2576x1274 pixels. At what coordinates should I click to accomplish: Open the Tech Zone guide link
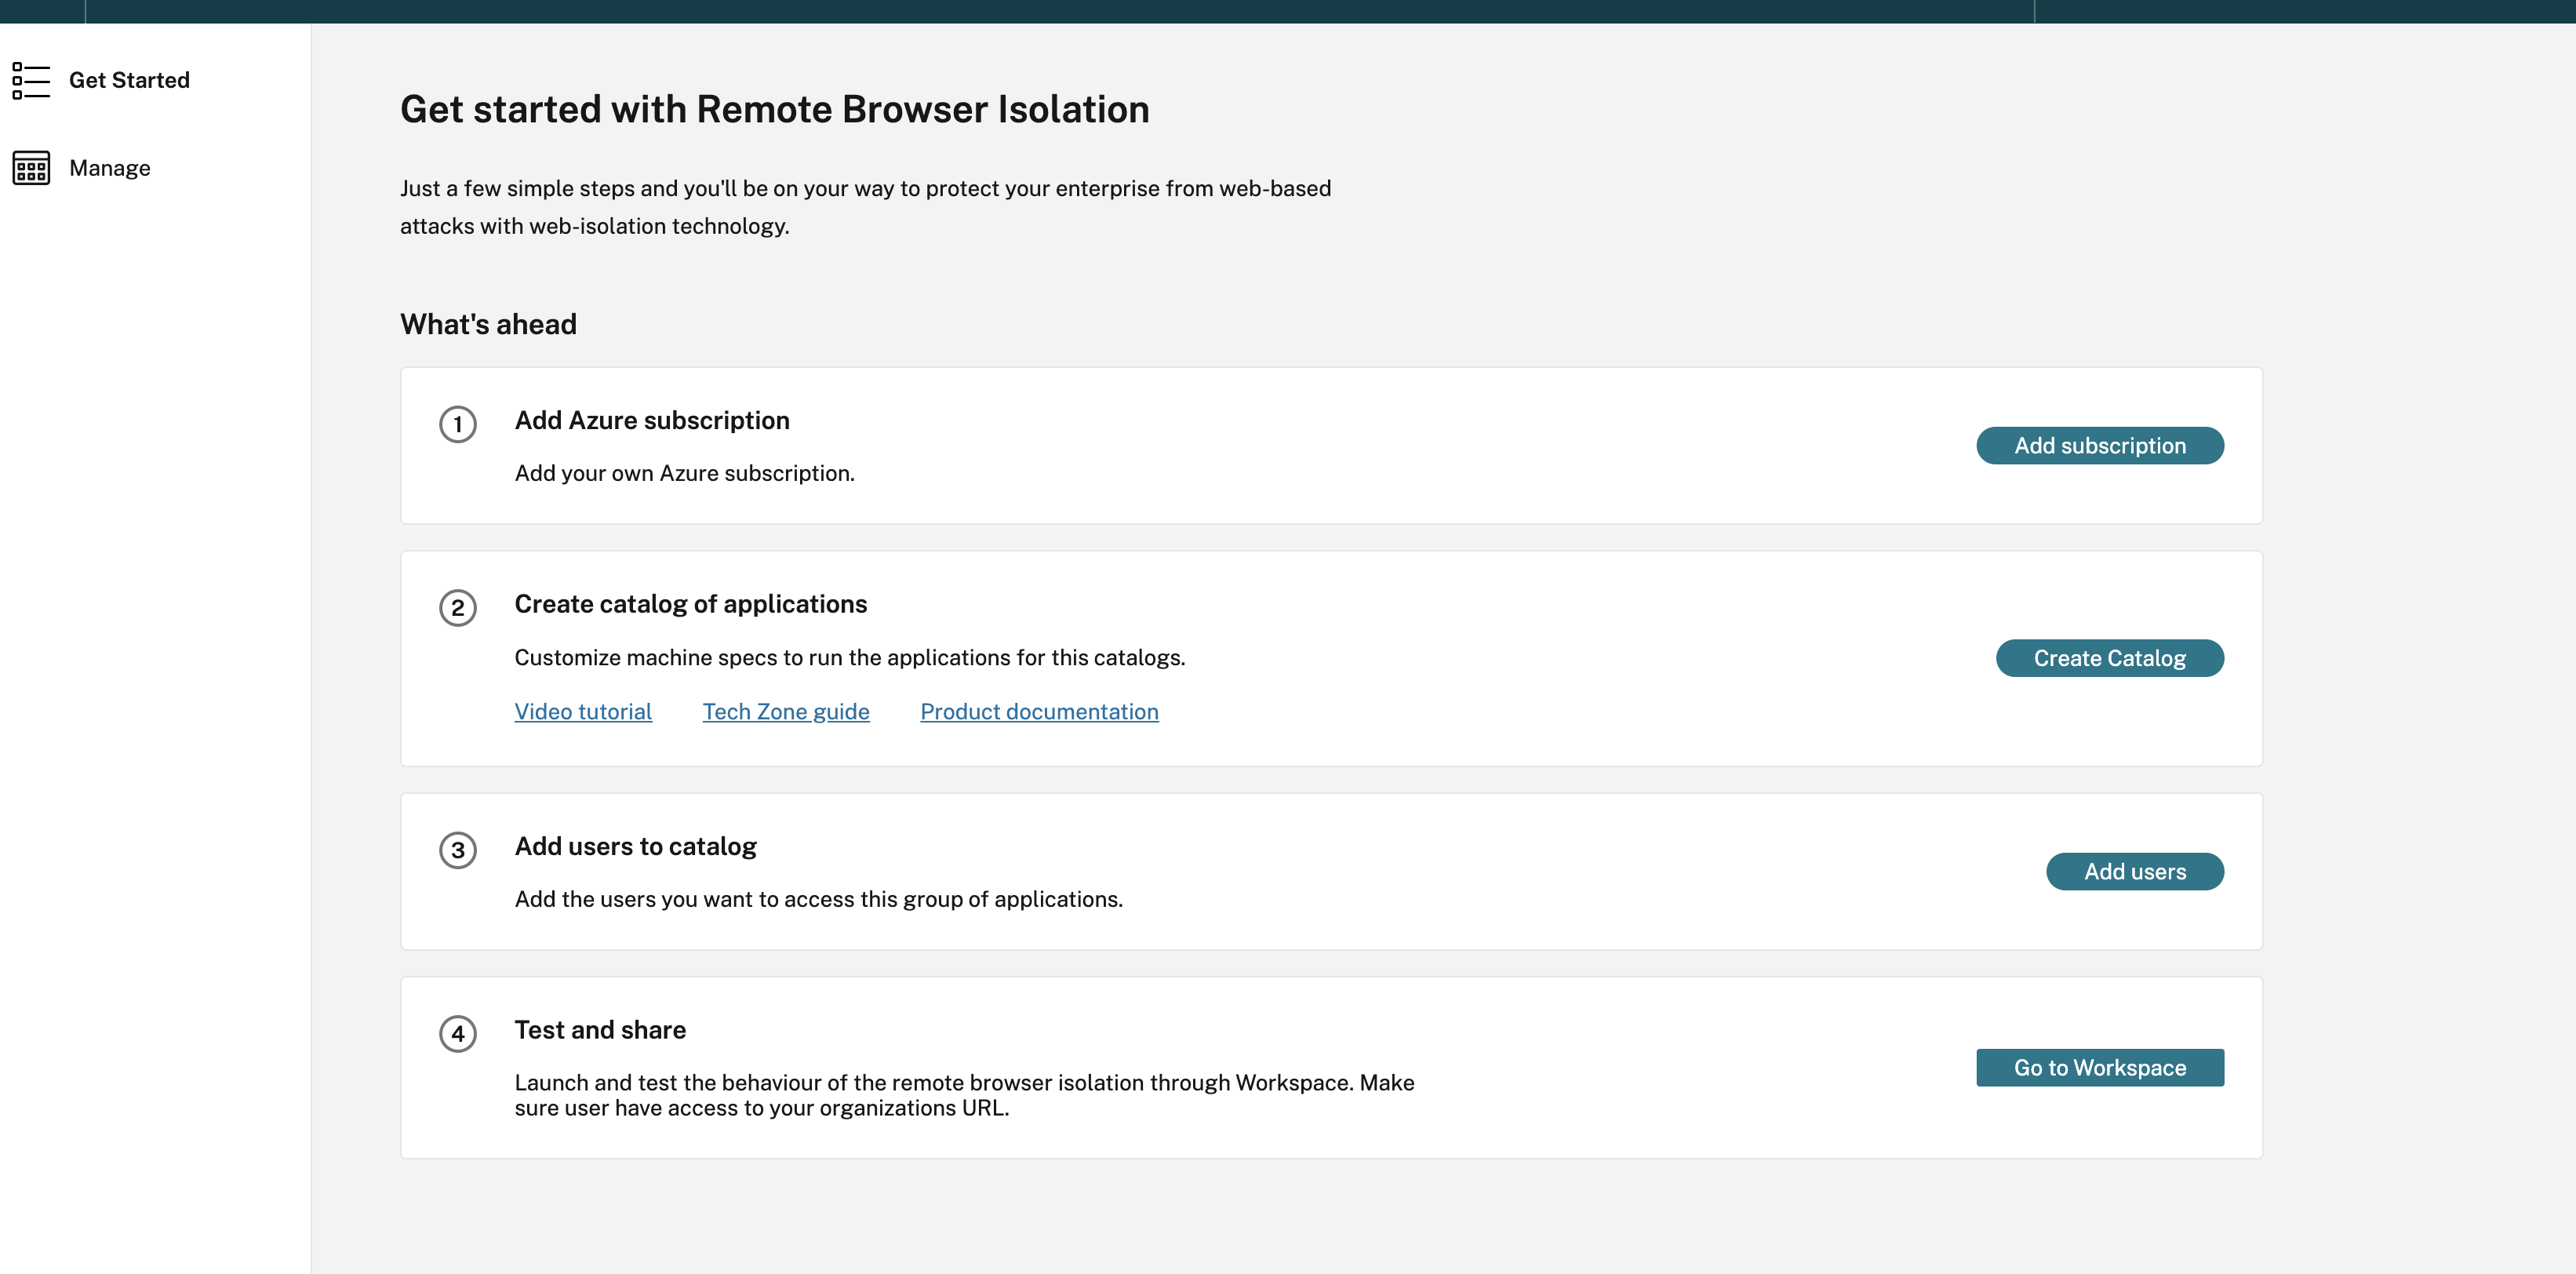786,712
